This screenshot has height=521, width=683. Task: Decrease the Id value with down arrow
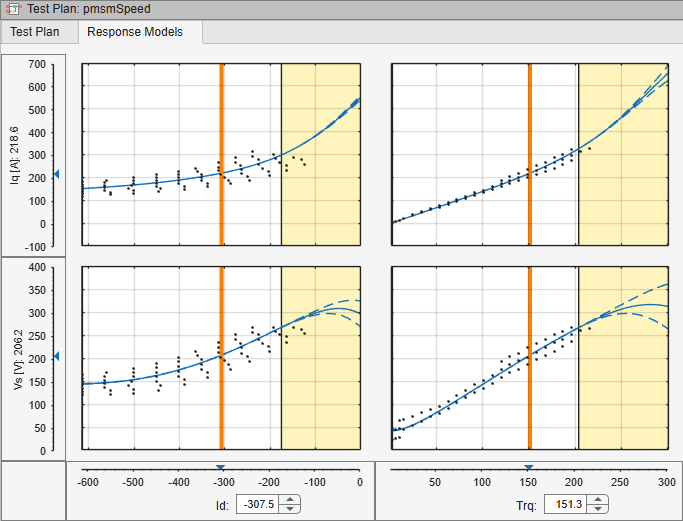click(x=290, y=509)
